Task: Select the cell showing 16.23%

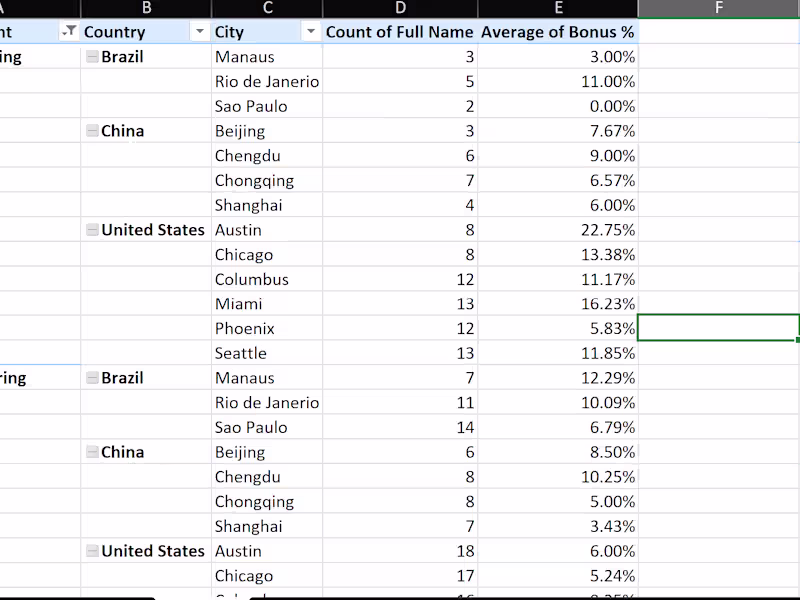Action: coord(558,304)
